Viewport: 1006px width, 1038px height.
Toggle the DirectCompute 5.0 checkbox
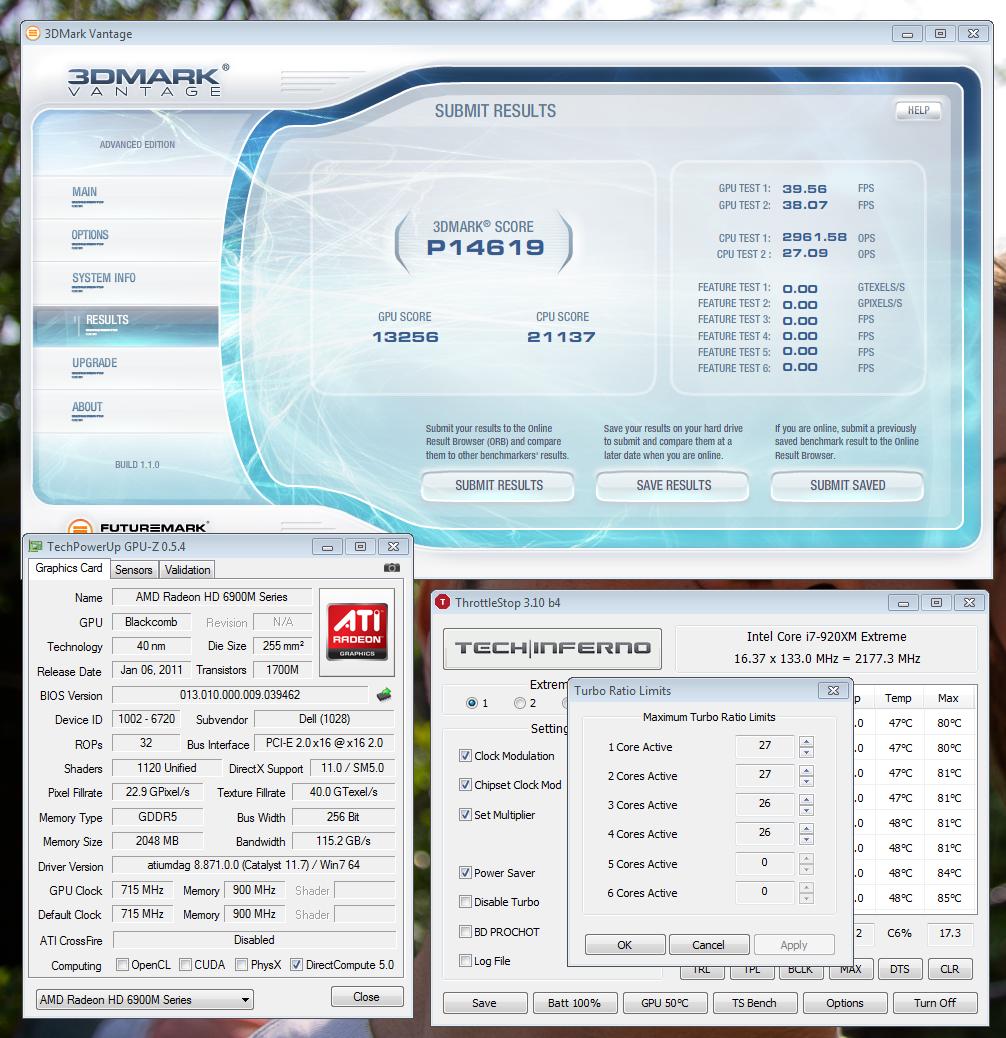click(x=297, y=965)
